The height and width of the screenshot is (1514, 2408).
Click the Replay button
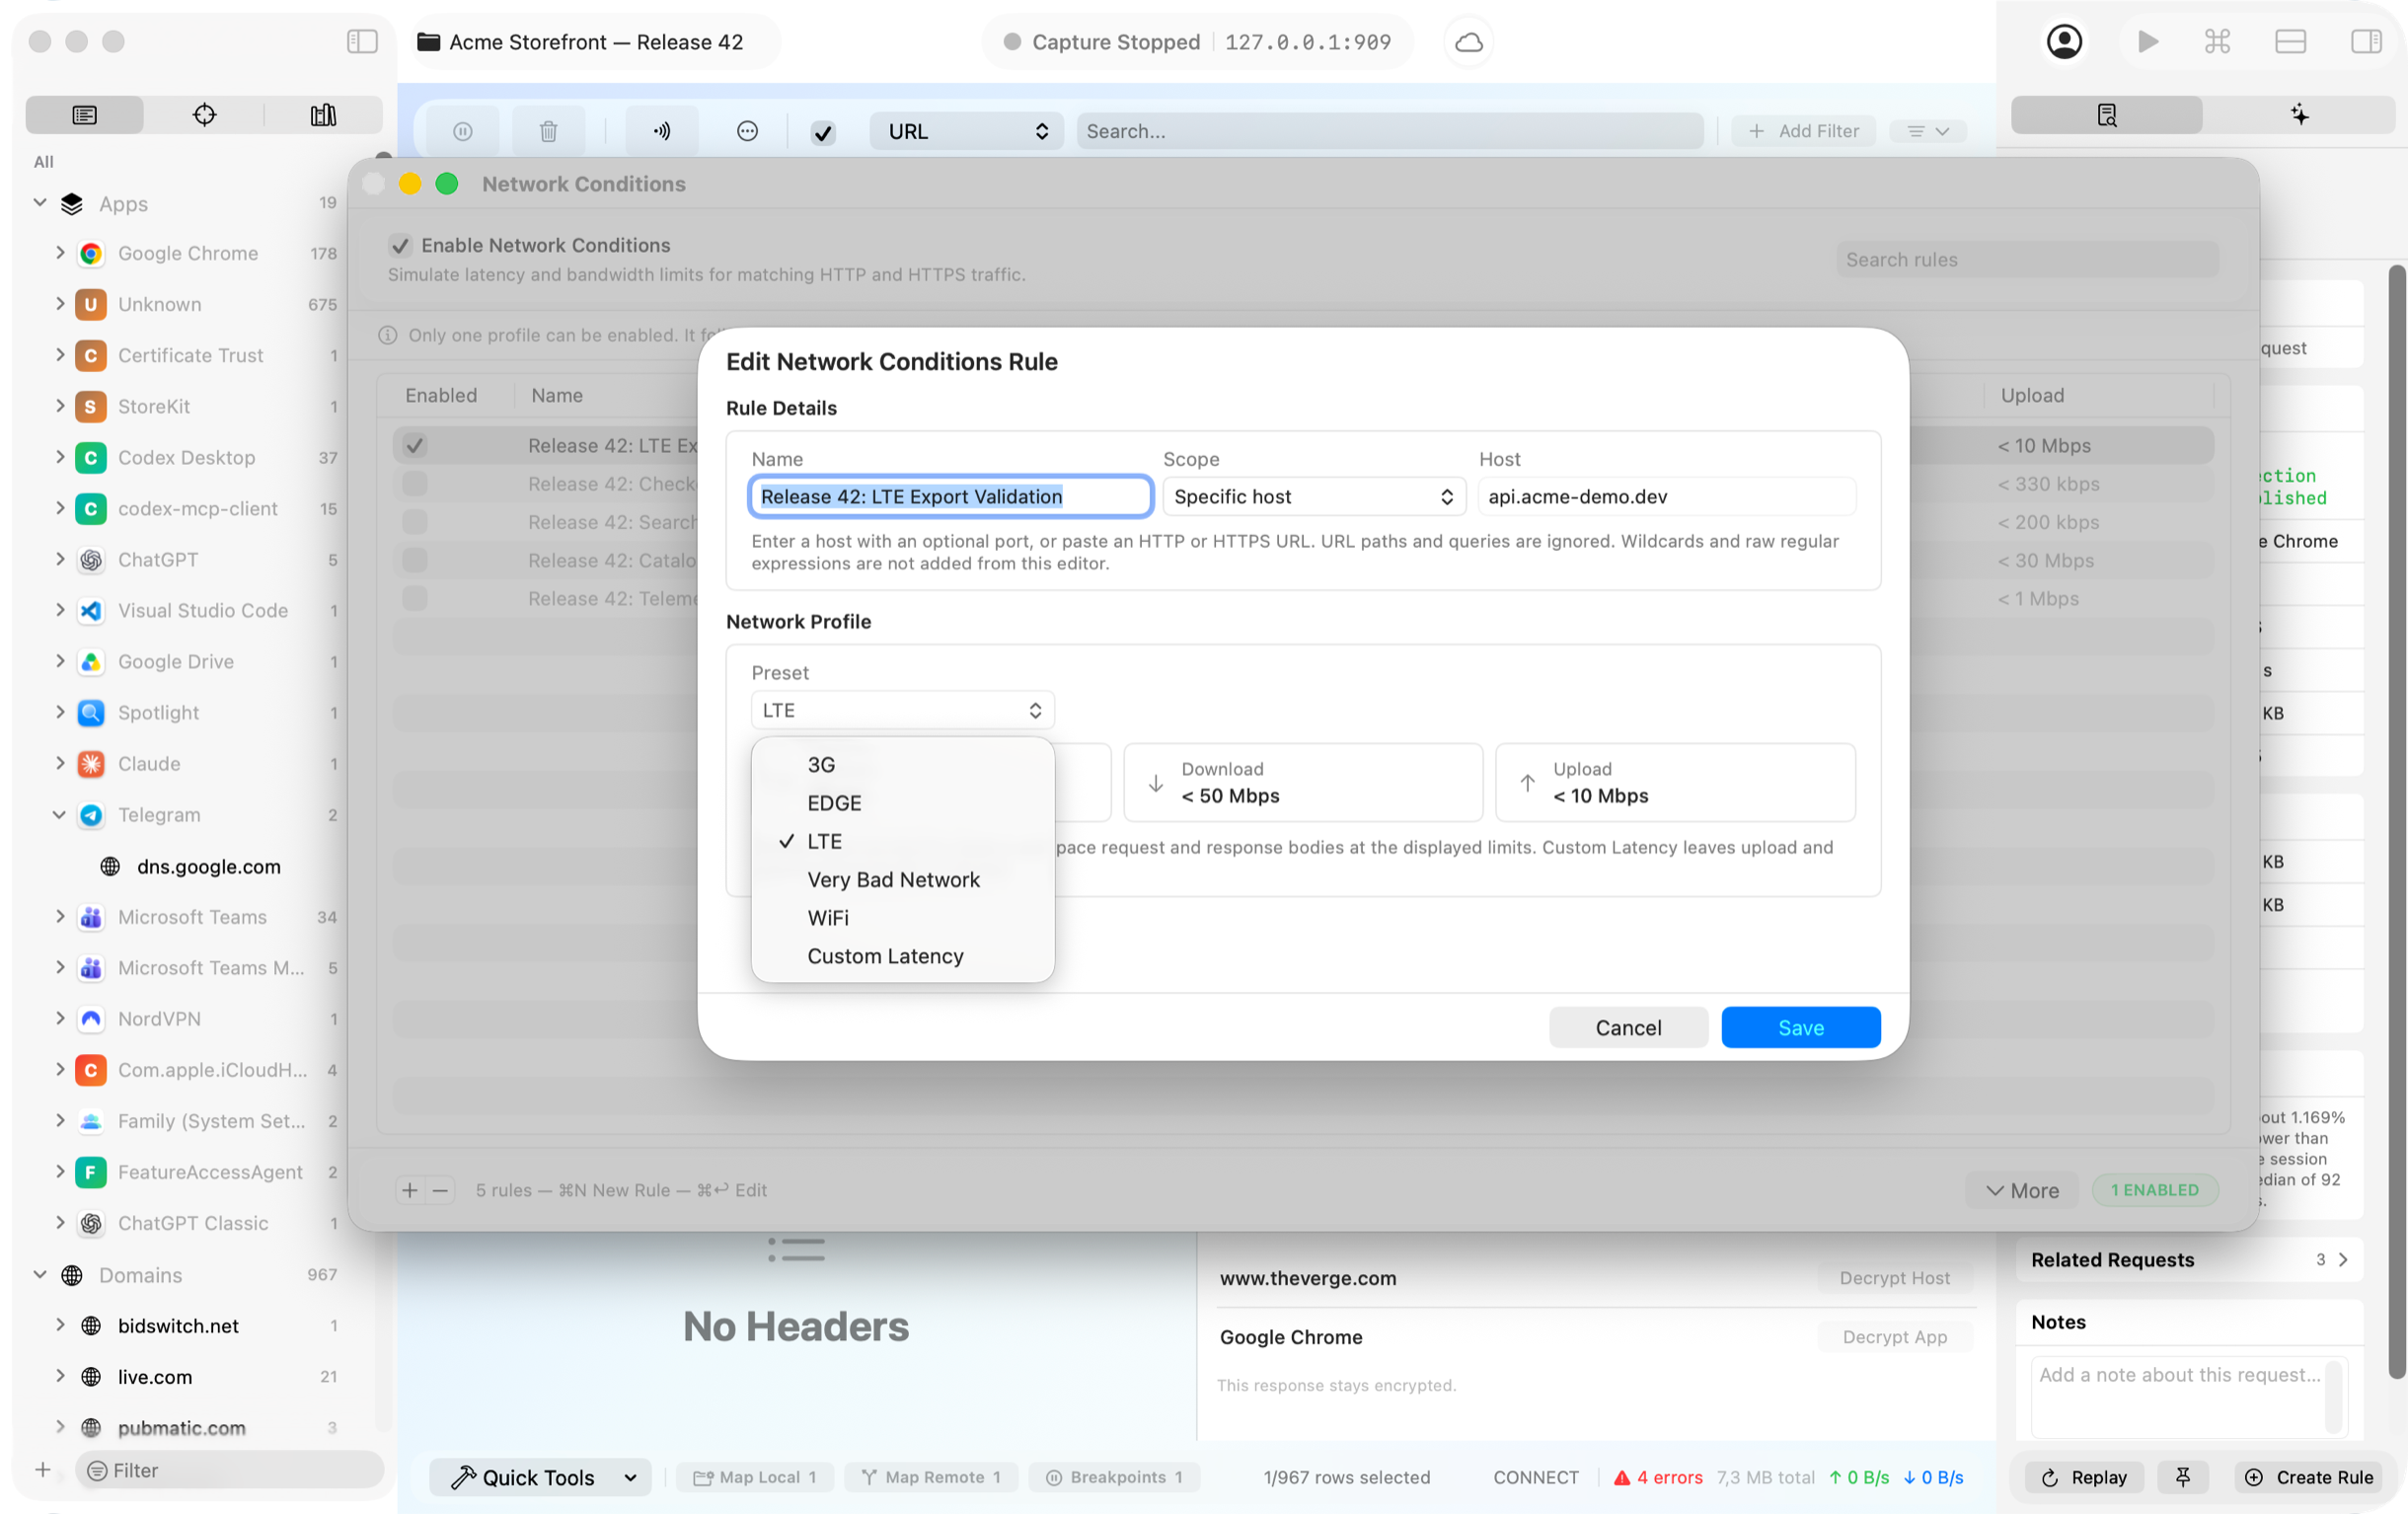click(2084, 1477)
